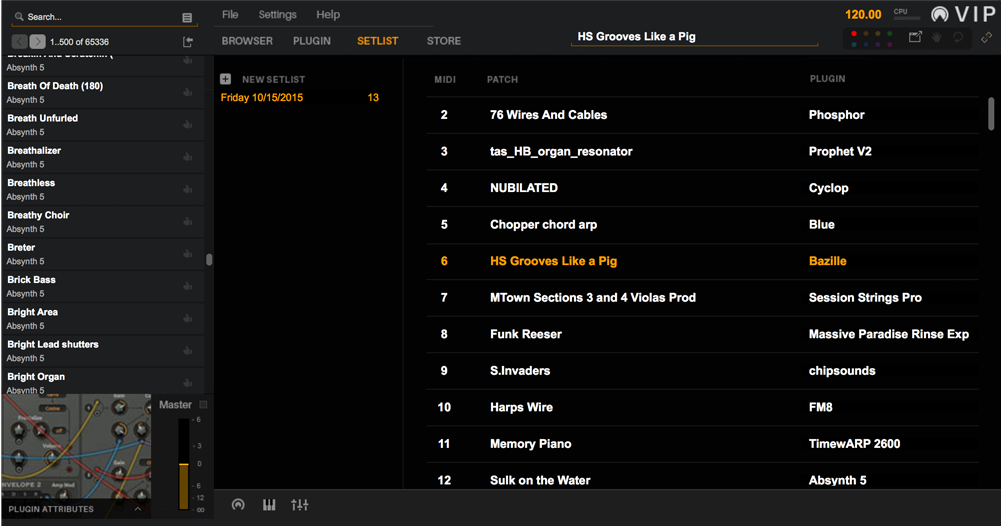Click the setlist table vertical scrollbar
The width and height of the screenshot is (1001, 527).
pos(991,114)
